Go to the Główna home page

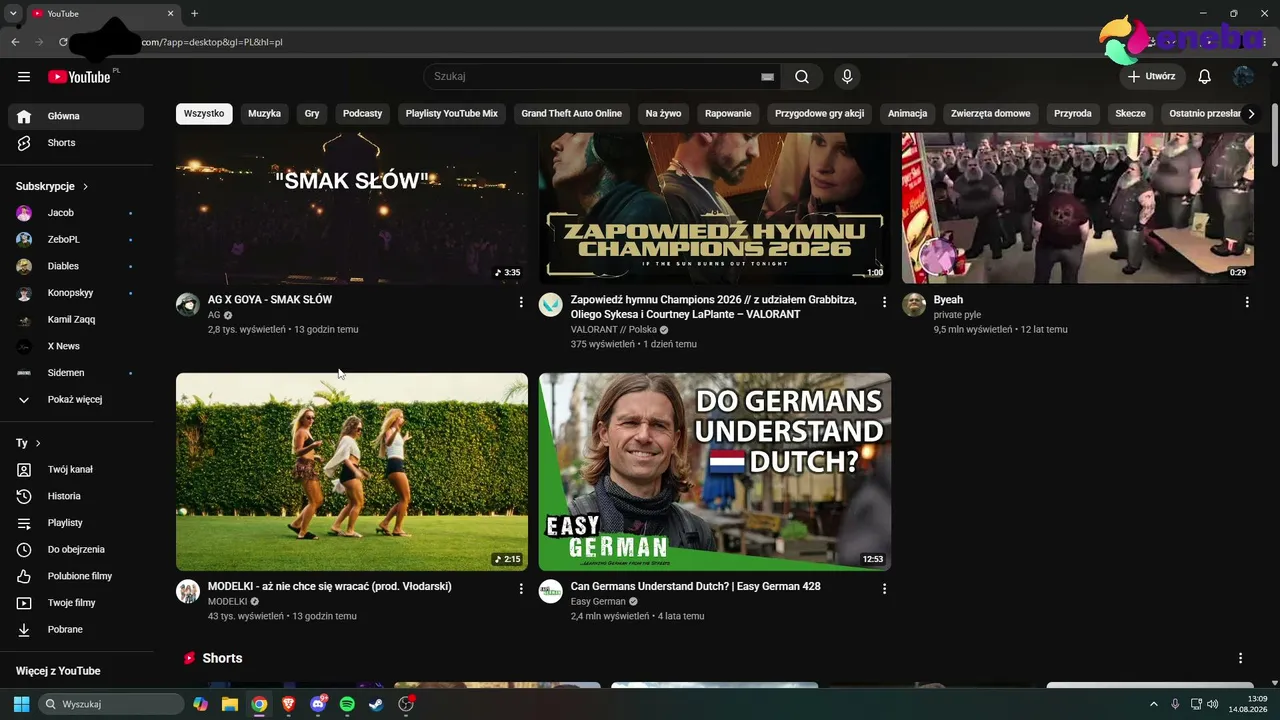76,116
